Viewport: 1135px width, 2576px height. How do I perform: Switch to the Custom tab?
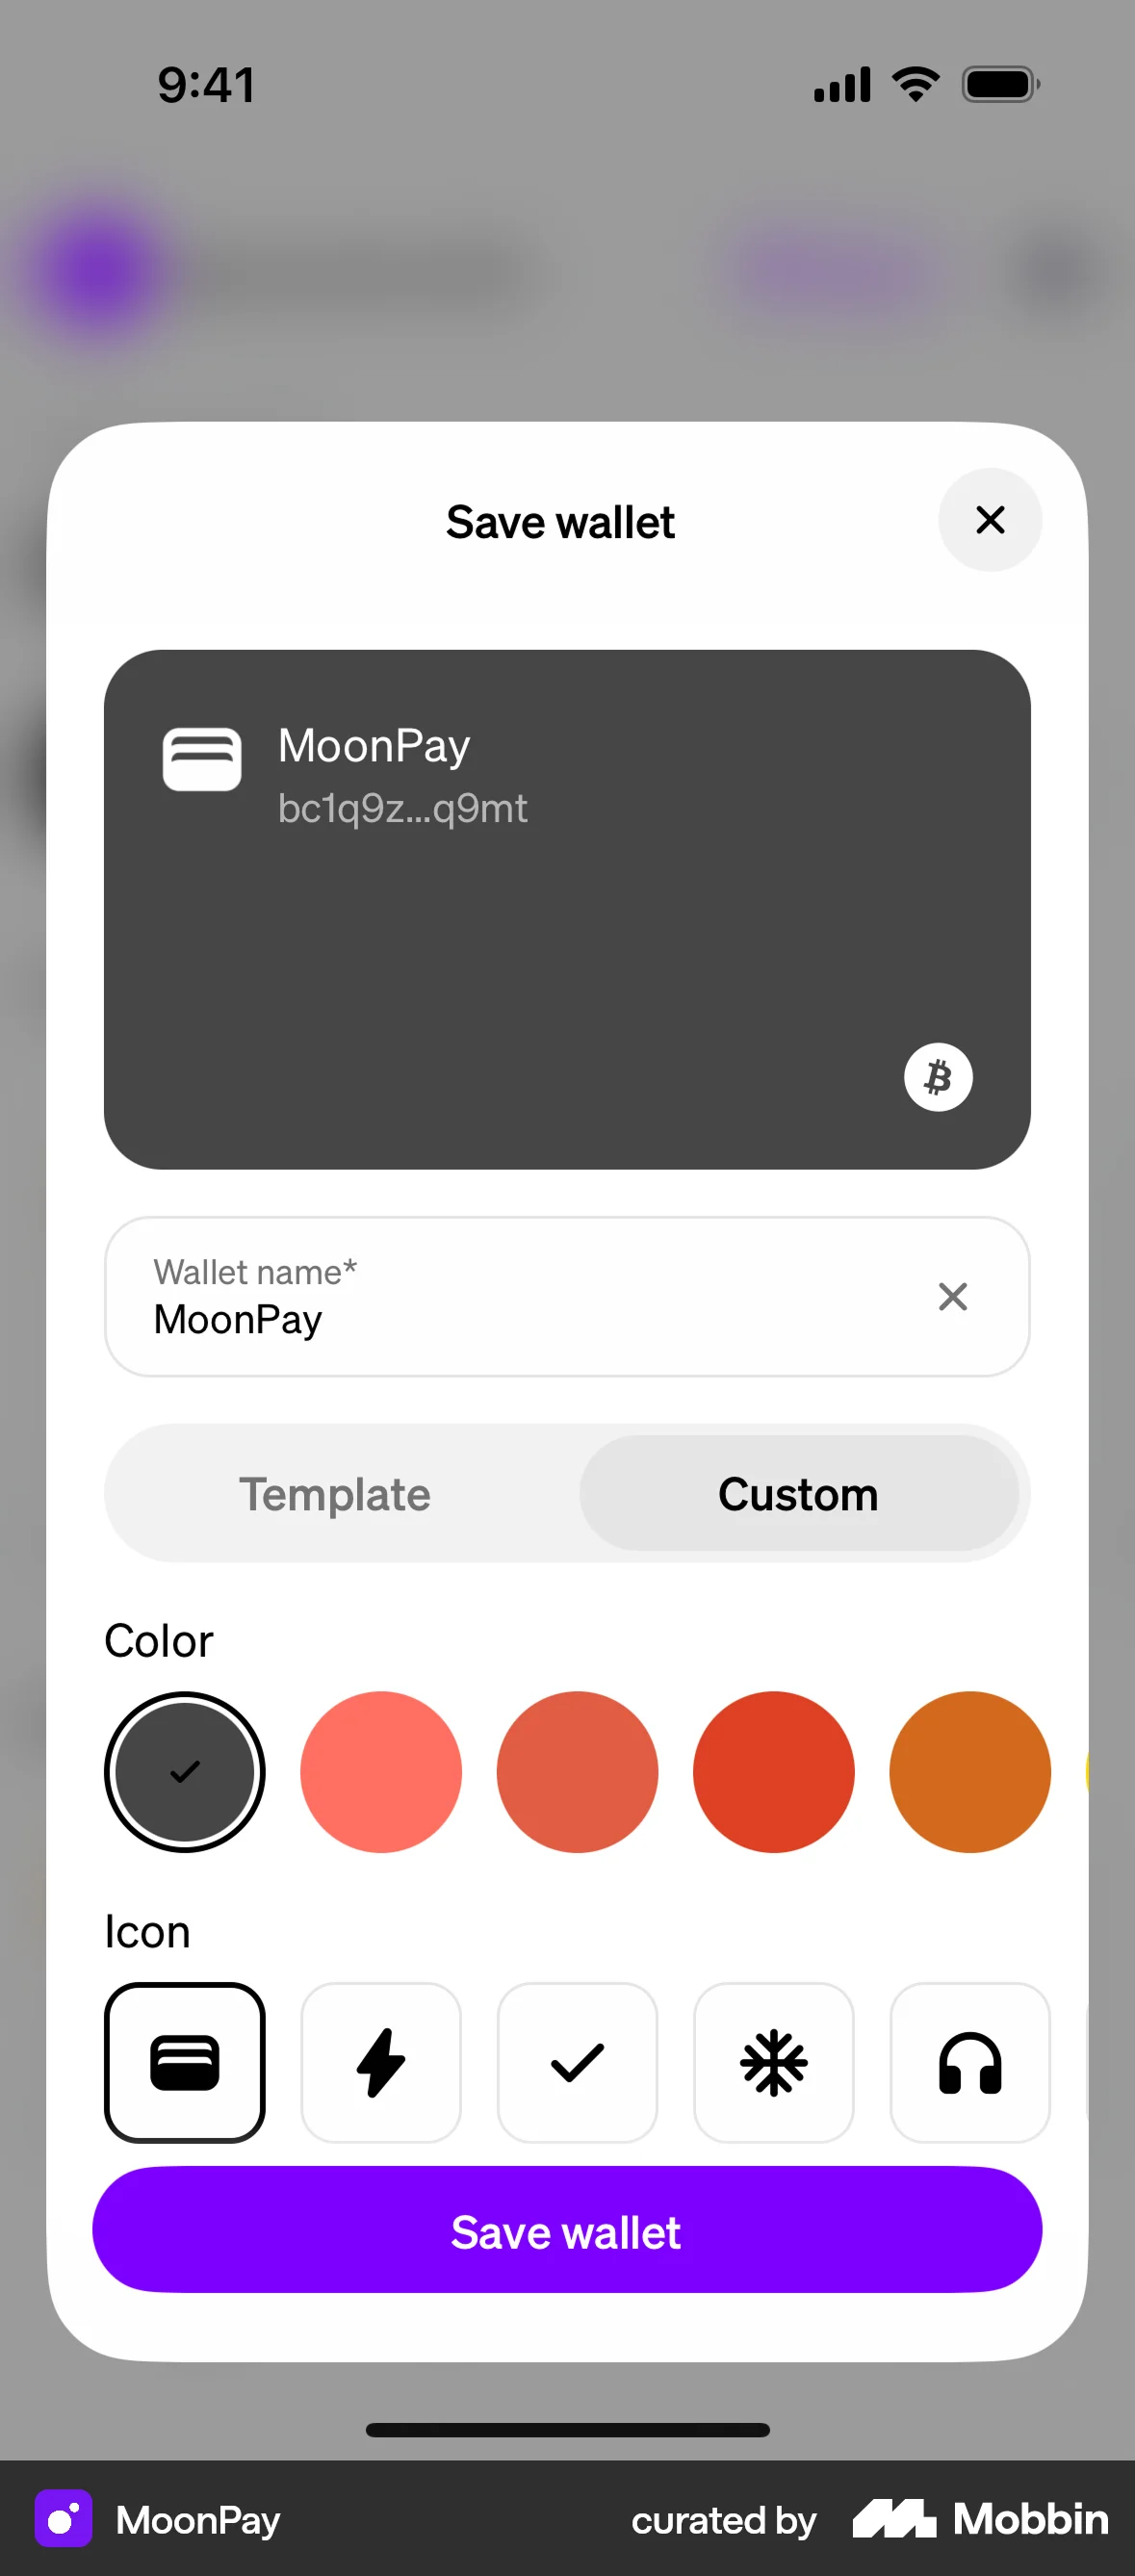point(798,1494)
